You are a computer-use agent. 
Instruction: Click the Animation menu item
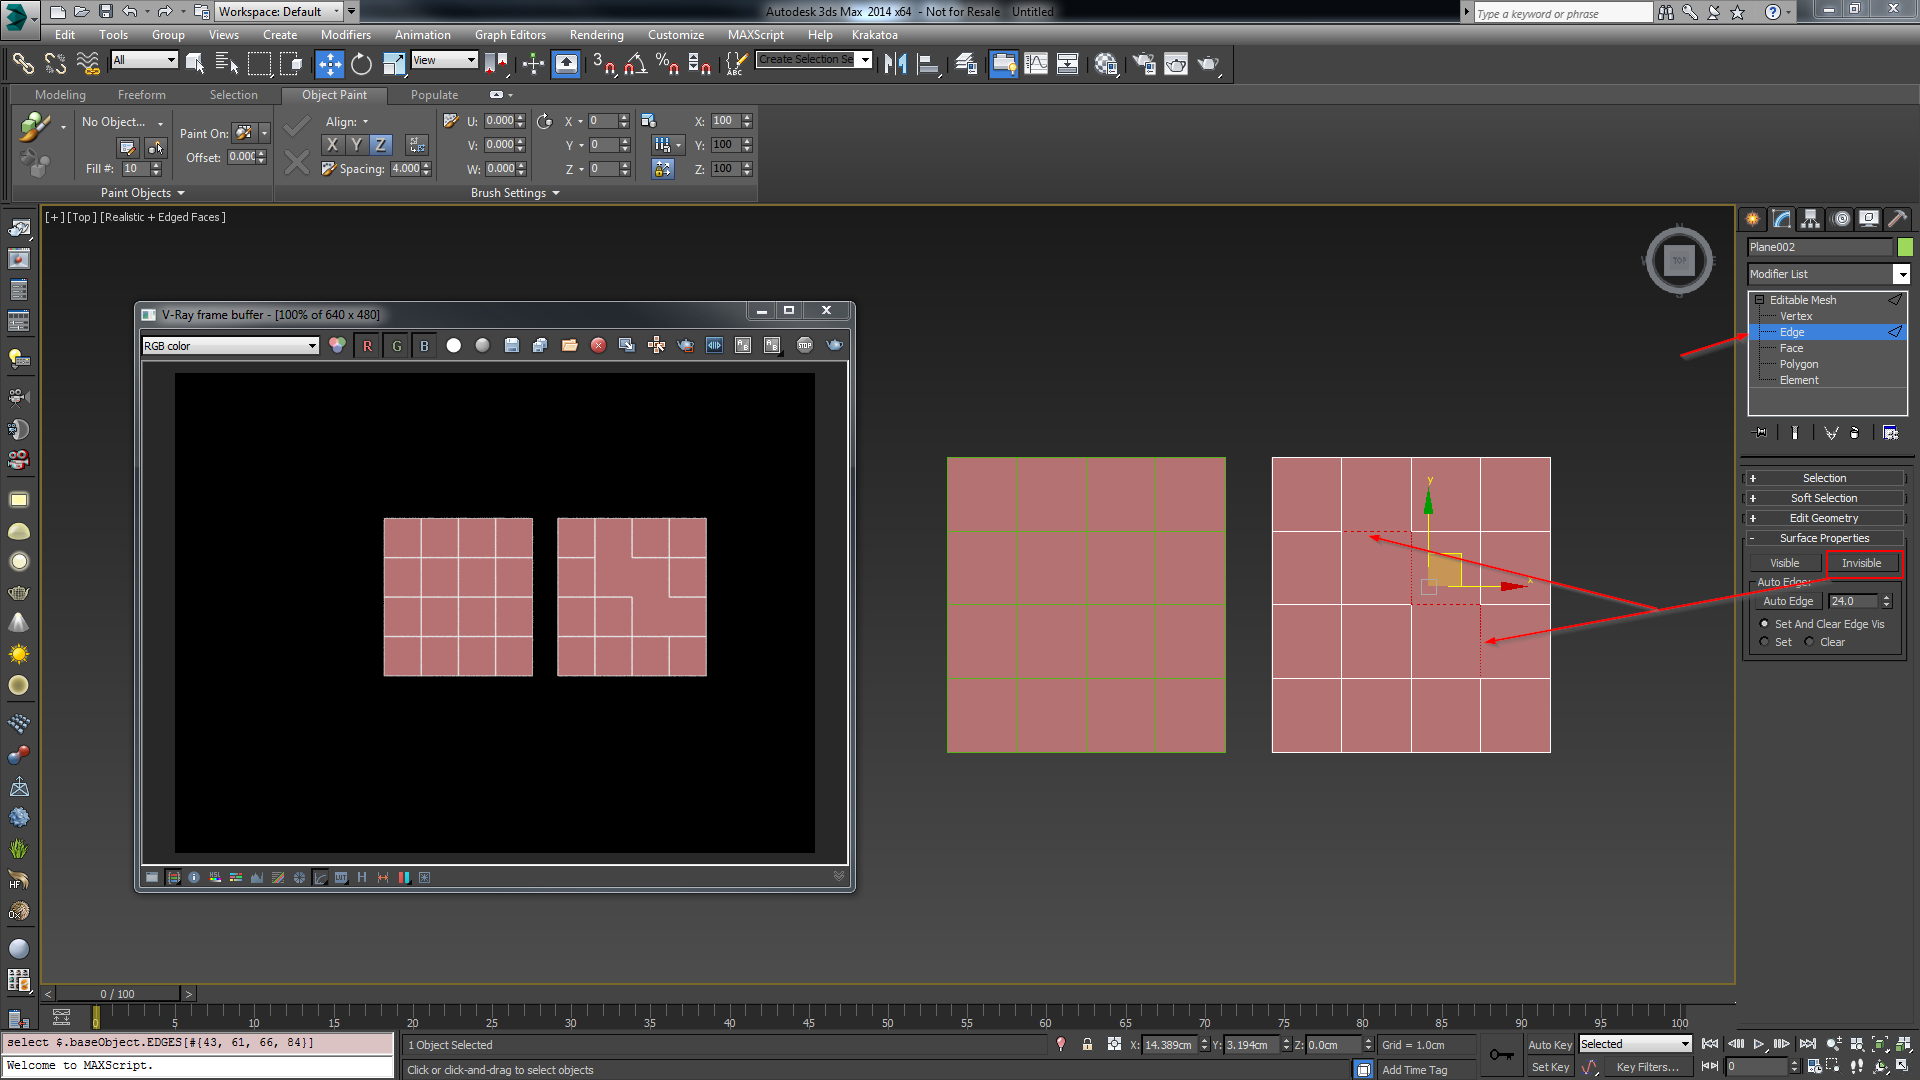(423, 33)
